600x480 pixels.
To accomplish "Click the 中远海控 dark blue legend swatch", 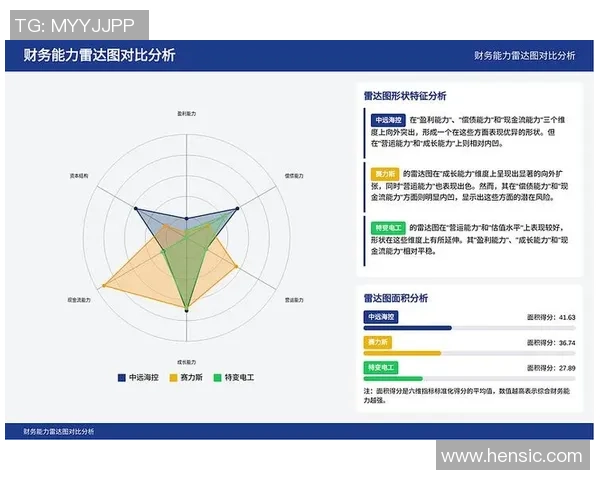I will coord(121,378).
